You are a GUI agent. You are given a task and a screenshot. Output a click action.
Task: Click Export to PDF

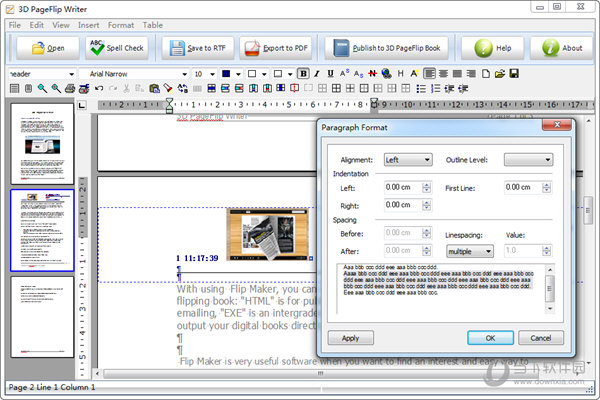click(x=276, y=48)
